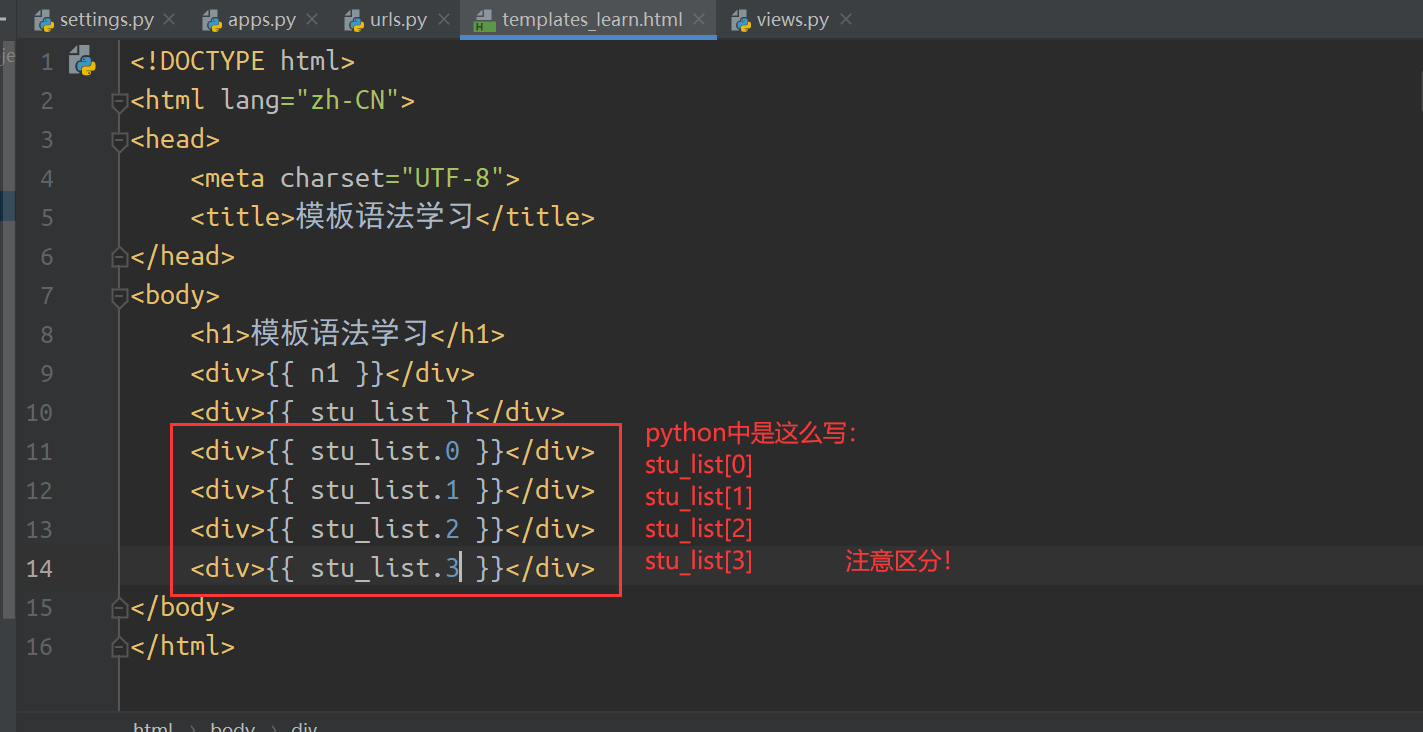1423x732 pixels.
Task: Click the {{ n1 }} variable on line 9
Action: tap(325, 373)
